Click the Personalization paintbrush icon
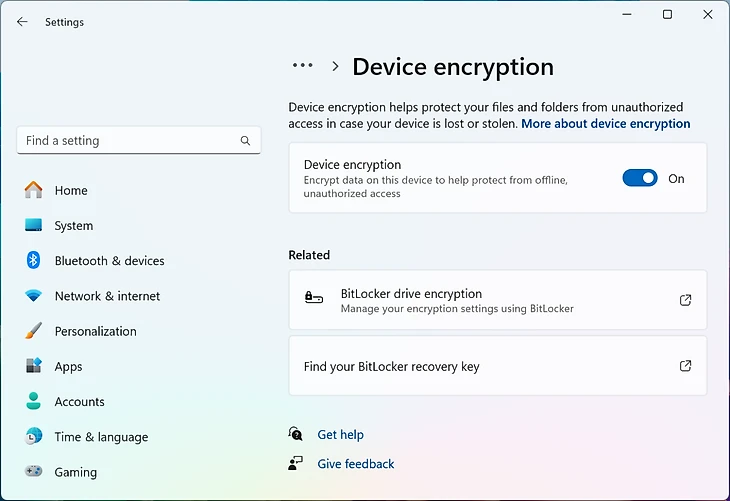Image resolution: width=730 pixels, height=501 pixels. 34,331
